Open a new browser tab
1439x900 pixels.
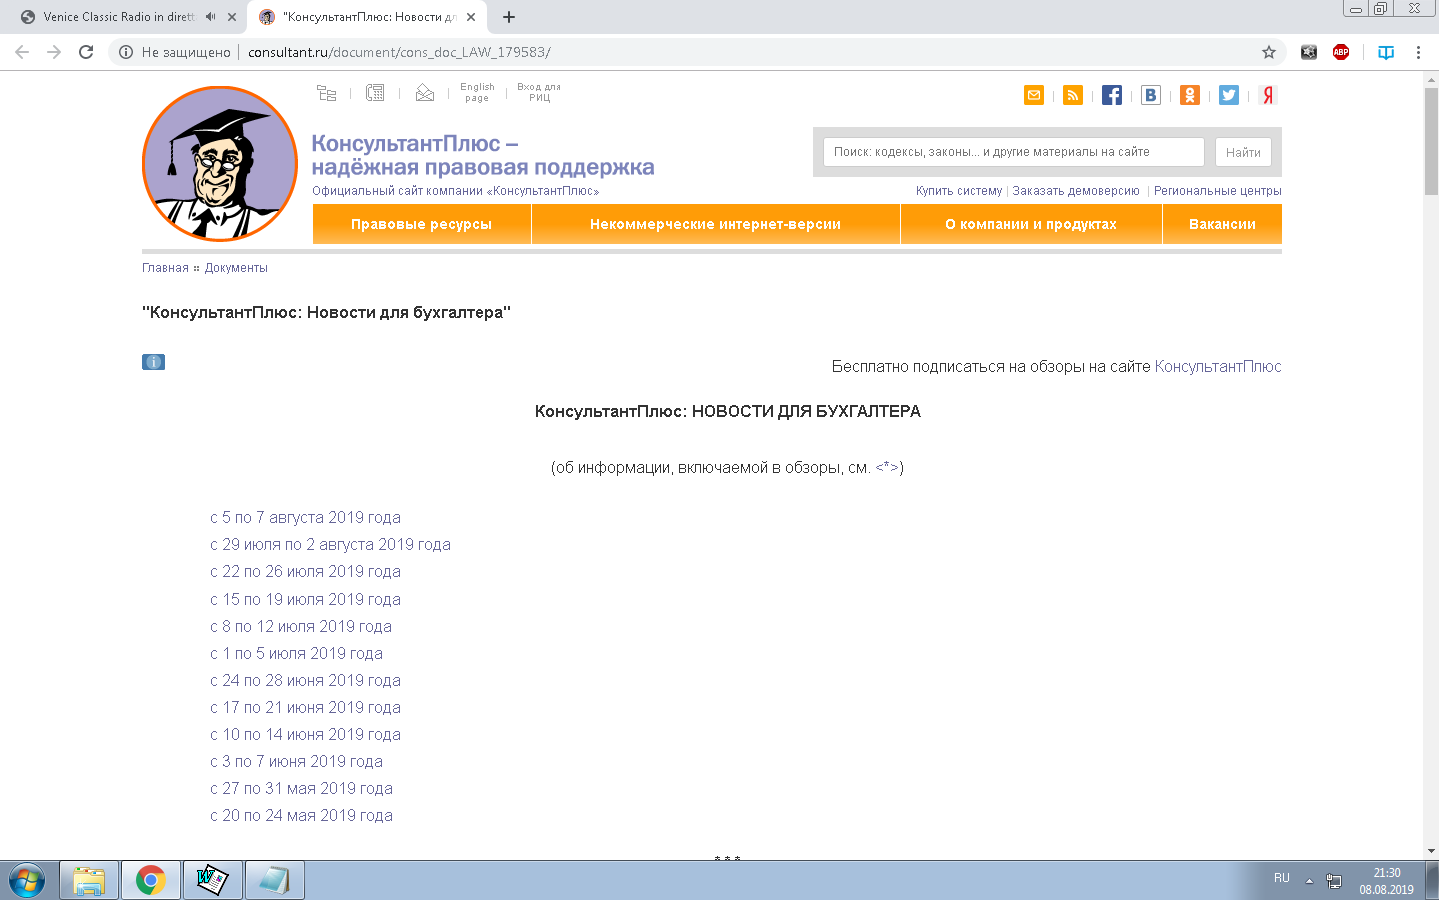(x=509, y=17)
